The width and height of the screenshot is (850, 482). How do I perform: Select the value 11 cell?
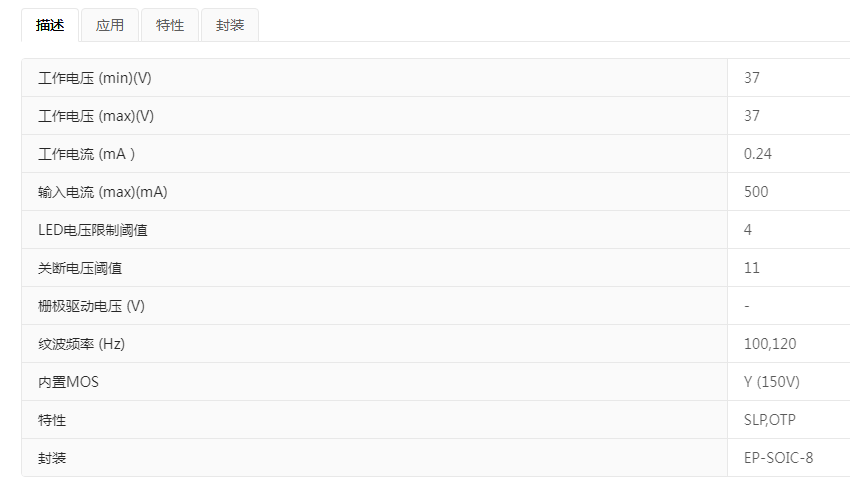click(x=752, y=268)
